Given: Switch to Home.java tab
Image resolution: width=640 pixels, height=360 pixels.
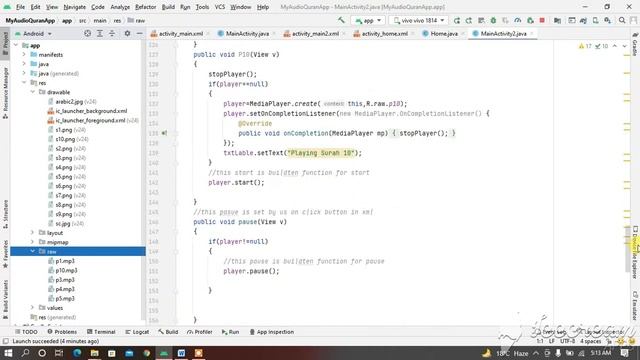Looking at the screenshot, I should [x=444, y=33].
